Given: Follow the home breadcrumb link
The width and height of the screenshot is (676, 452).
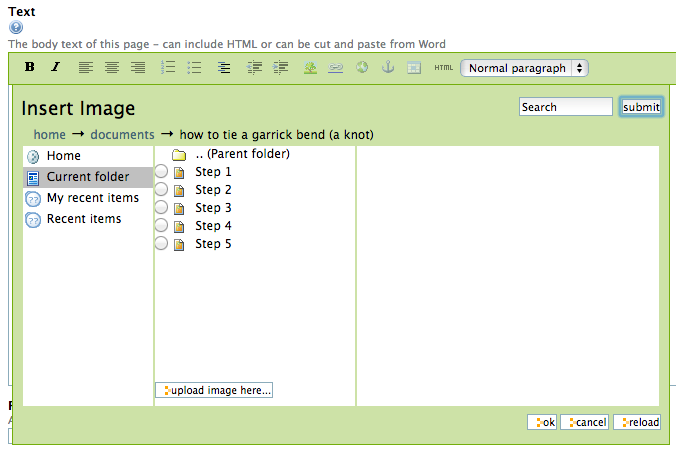Looking at the screenshot, I should click(x=50, y=135).
